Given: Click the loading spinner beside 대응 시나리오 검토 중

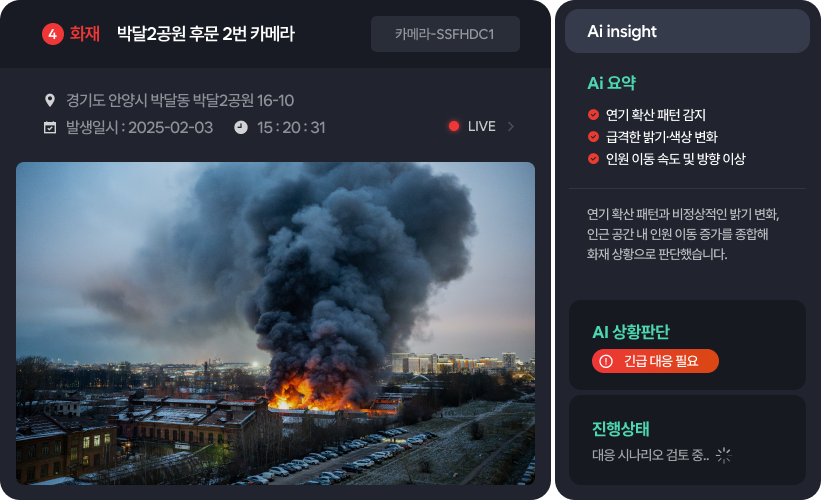Looking at the screenshot, I should point(724,455).
